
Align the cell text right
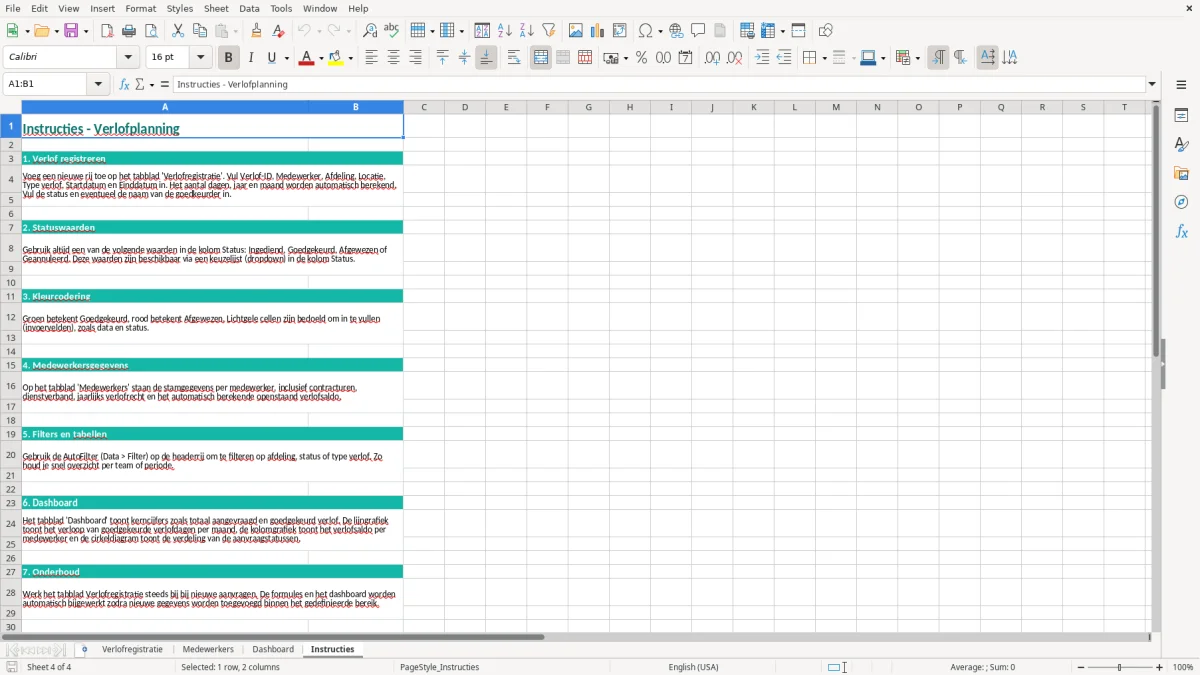point(415,58)
